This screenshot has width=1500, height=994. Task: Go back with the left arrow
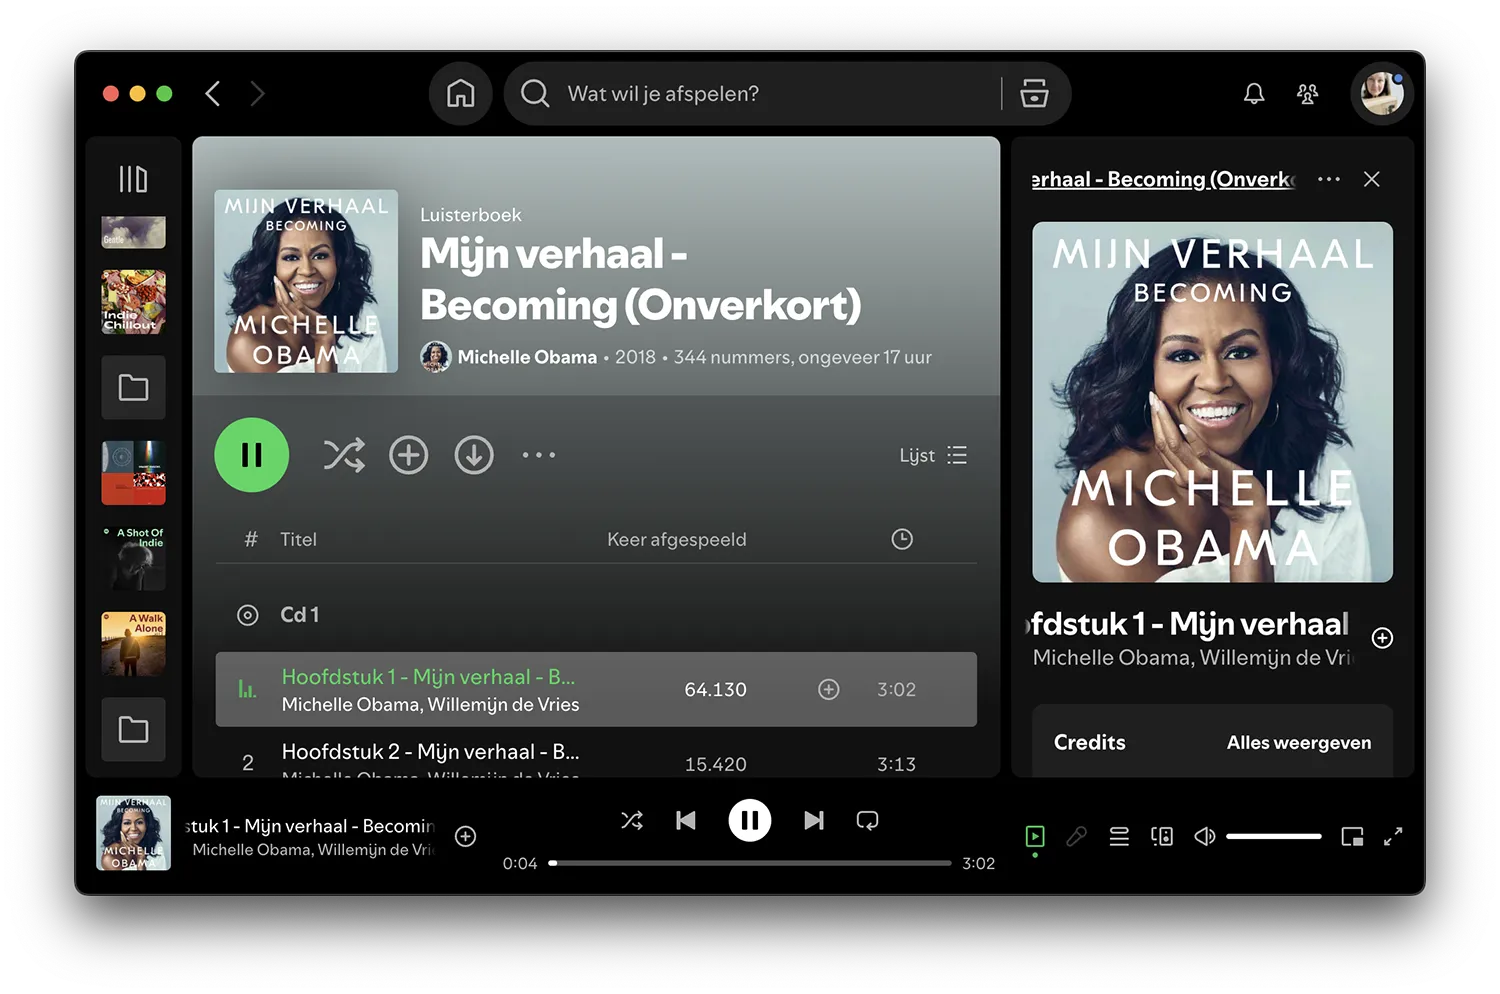click(x=212, y=94)
